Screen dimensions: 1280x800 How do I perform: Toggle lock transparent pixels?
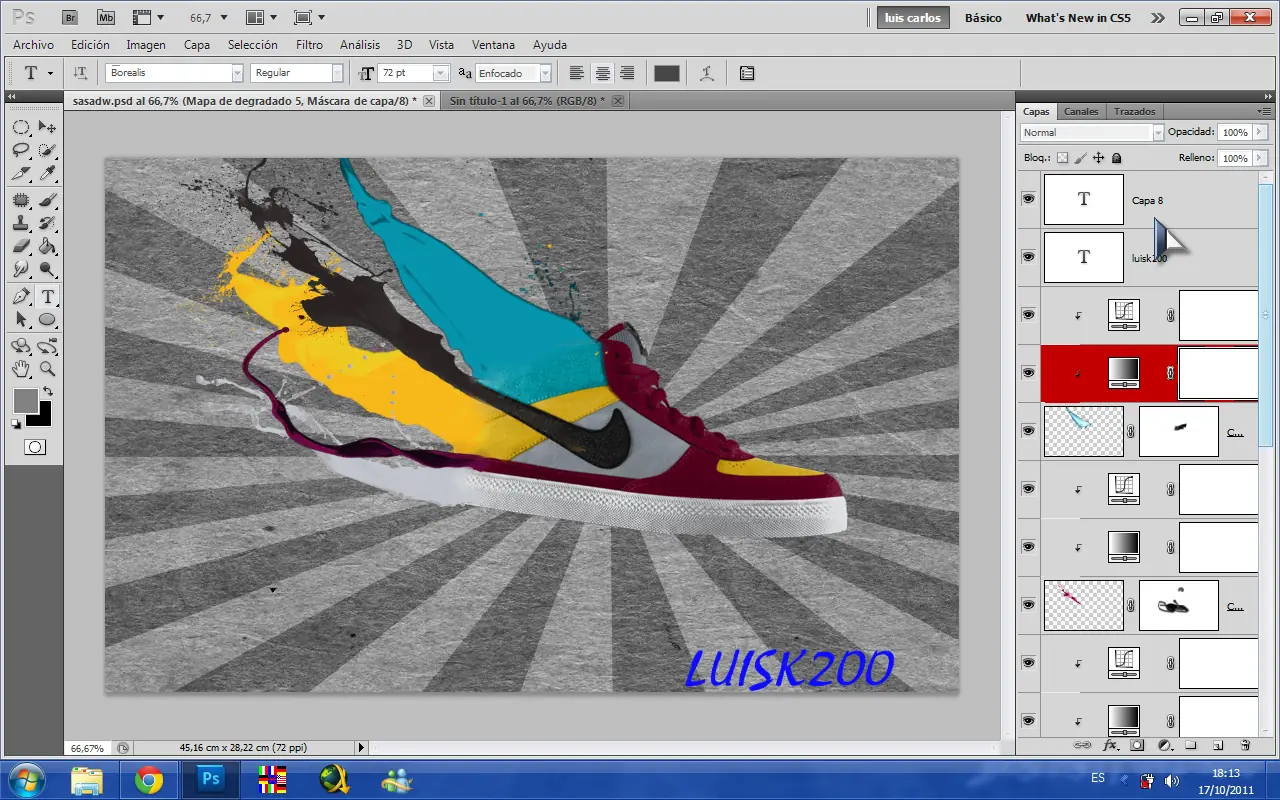pos(1063,158)
